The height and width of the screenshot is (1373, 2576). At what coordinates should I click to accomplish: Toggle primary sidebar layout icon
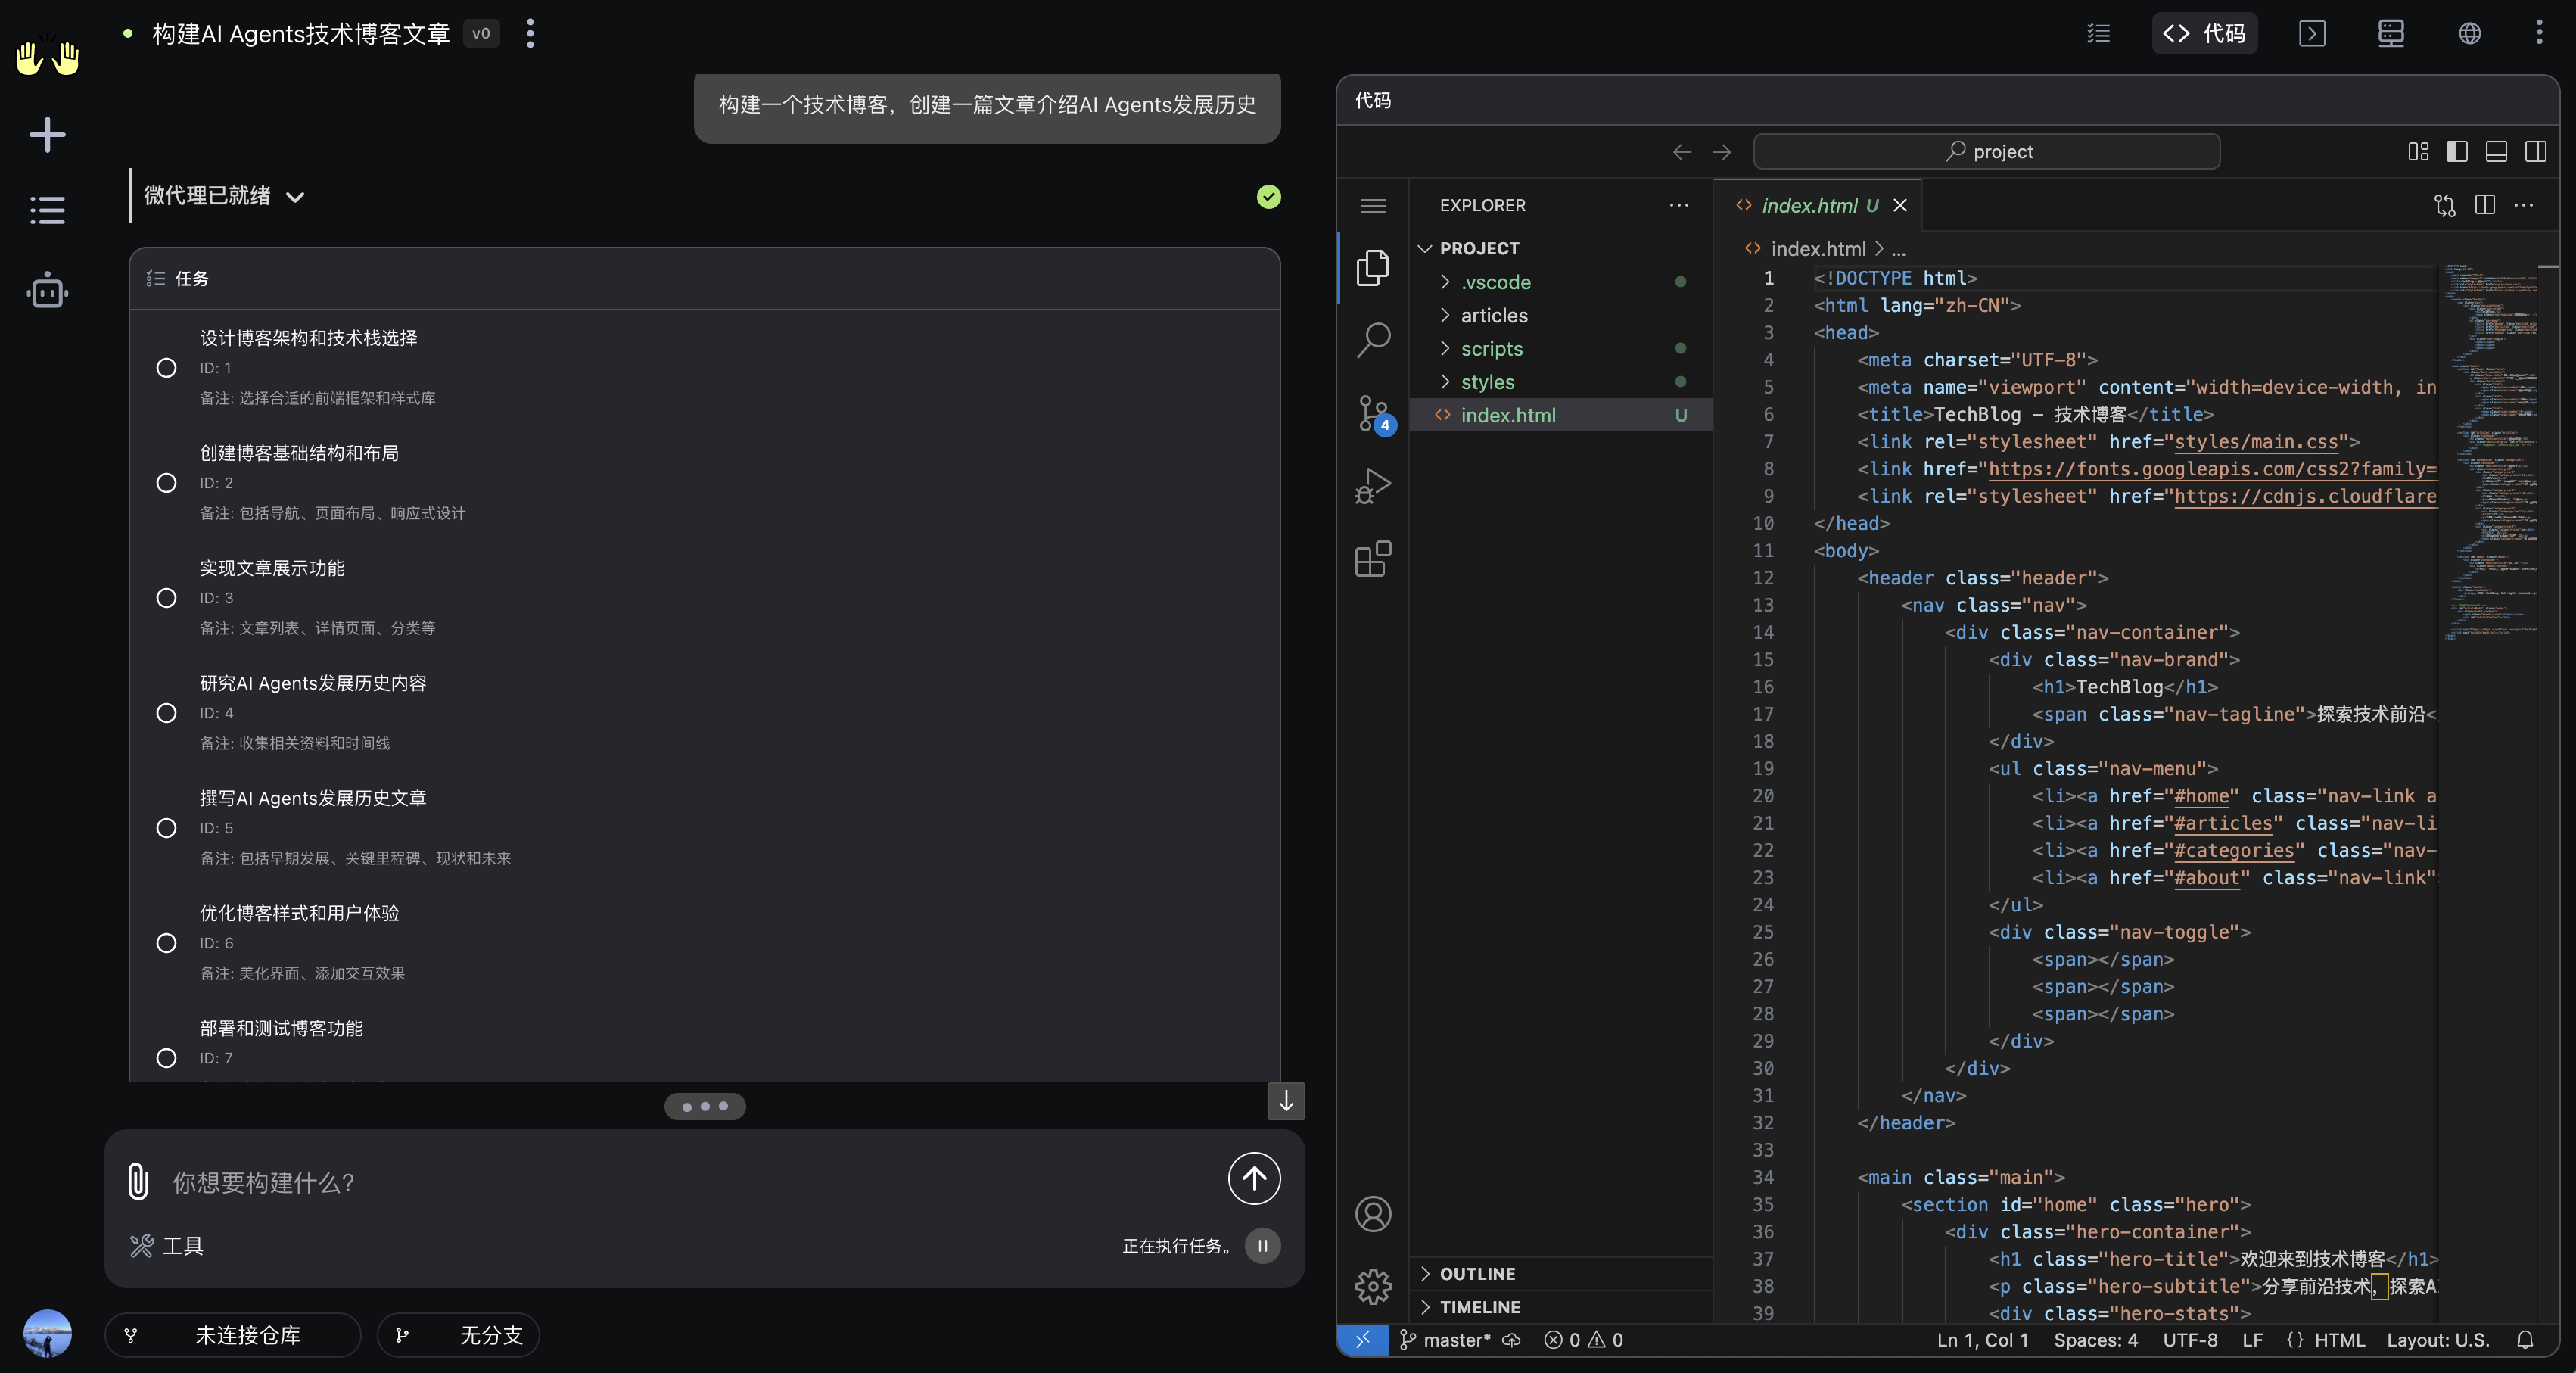pyautogui.click(x=2456, y=151)
